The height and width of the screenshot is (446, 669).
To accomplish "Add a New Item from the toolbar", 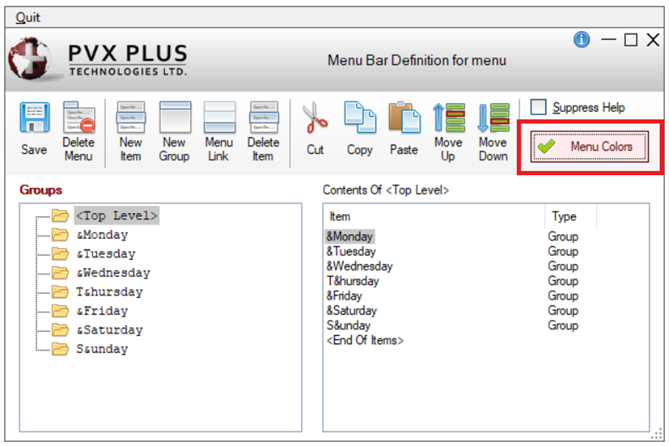I will tap(131, 119).
